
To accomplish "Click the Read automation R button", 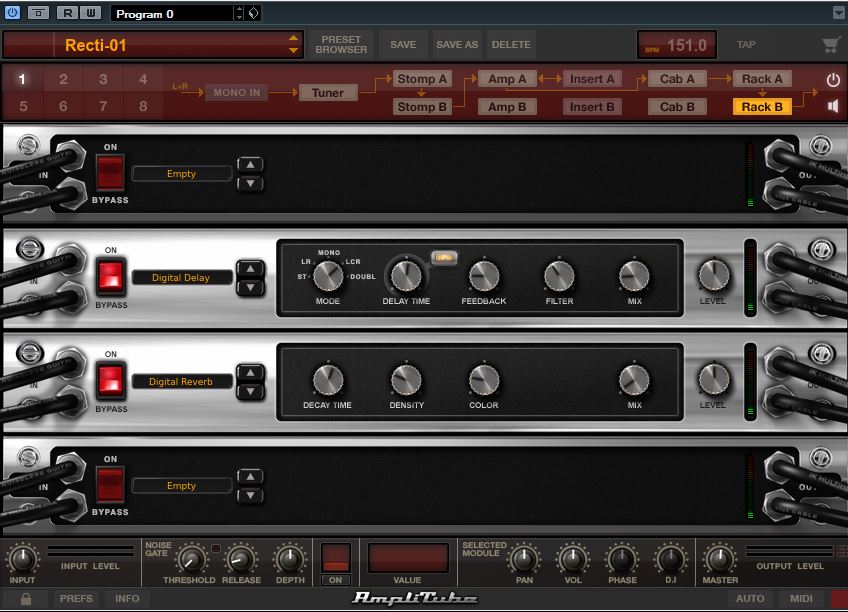I will click(67, 13).
